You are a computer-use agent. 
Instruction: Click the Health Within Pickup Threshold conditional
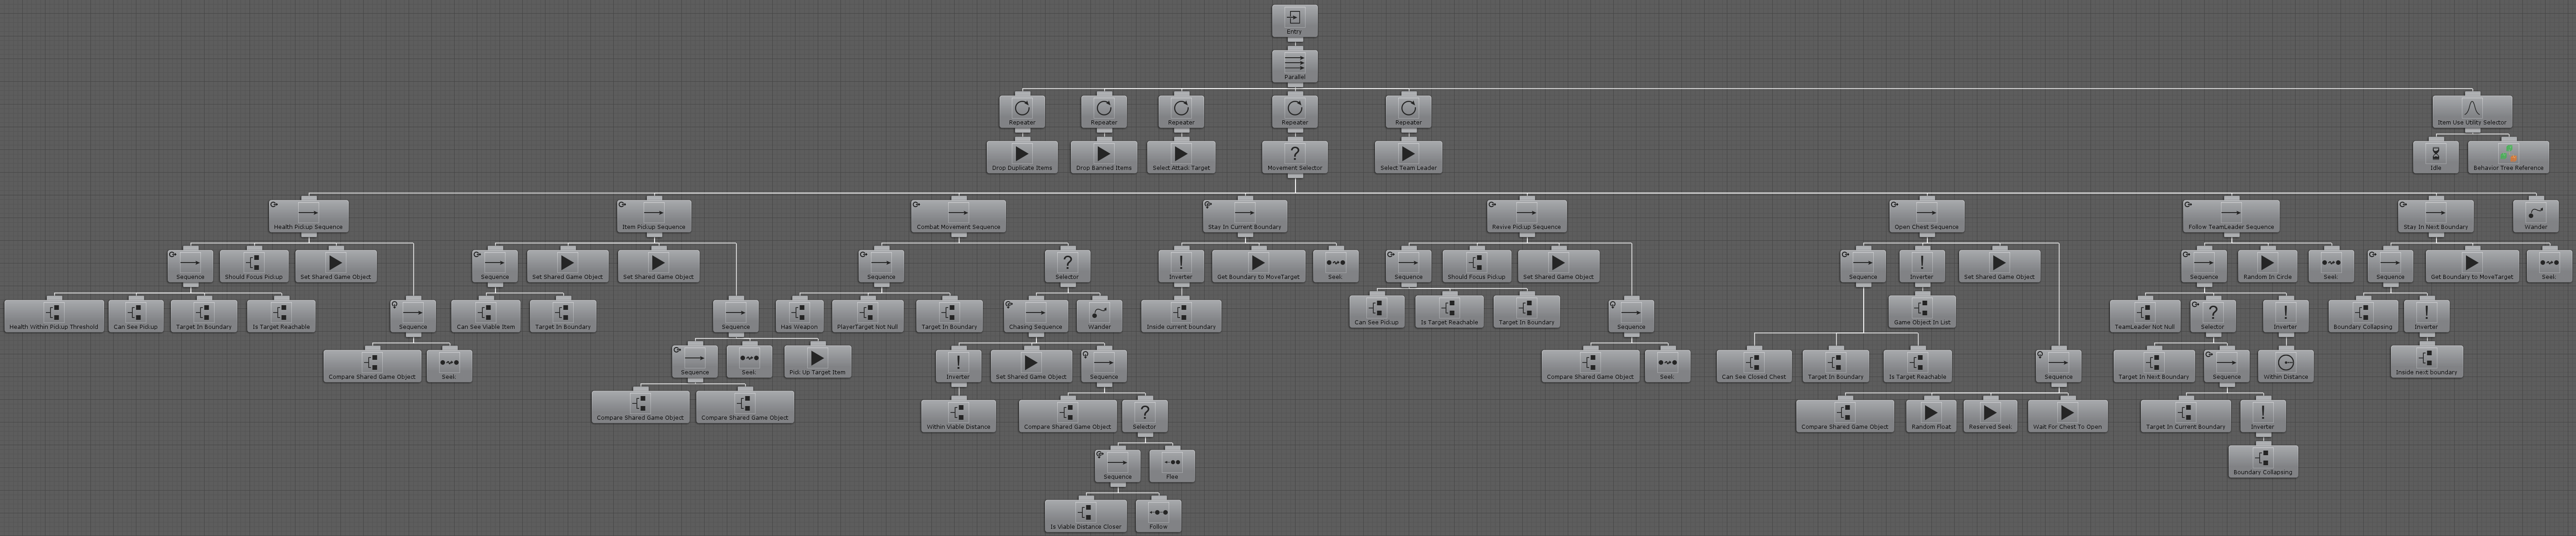click(54, 316)
